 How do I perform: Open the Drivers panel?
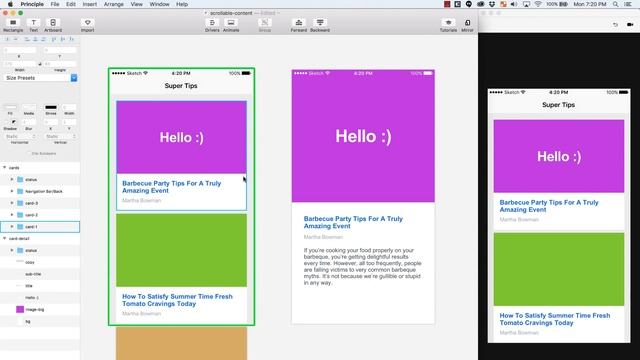[x=212, y=24]
